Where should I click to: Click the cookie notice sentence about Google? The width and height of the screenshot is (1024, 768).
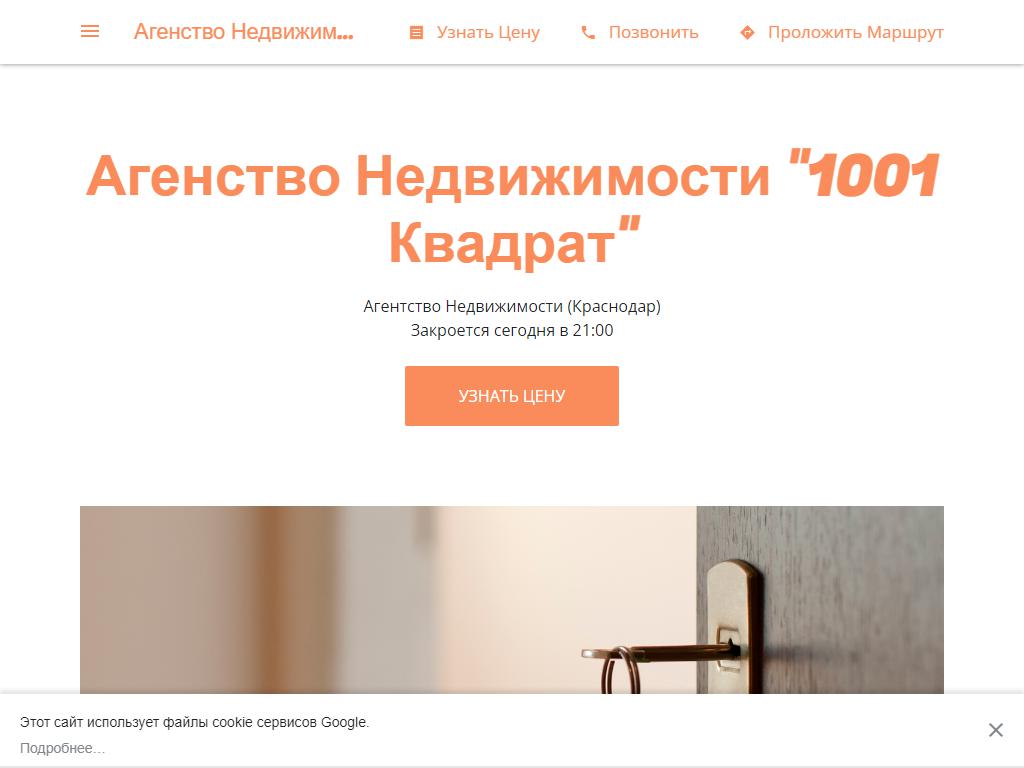click(194, 722)
